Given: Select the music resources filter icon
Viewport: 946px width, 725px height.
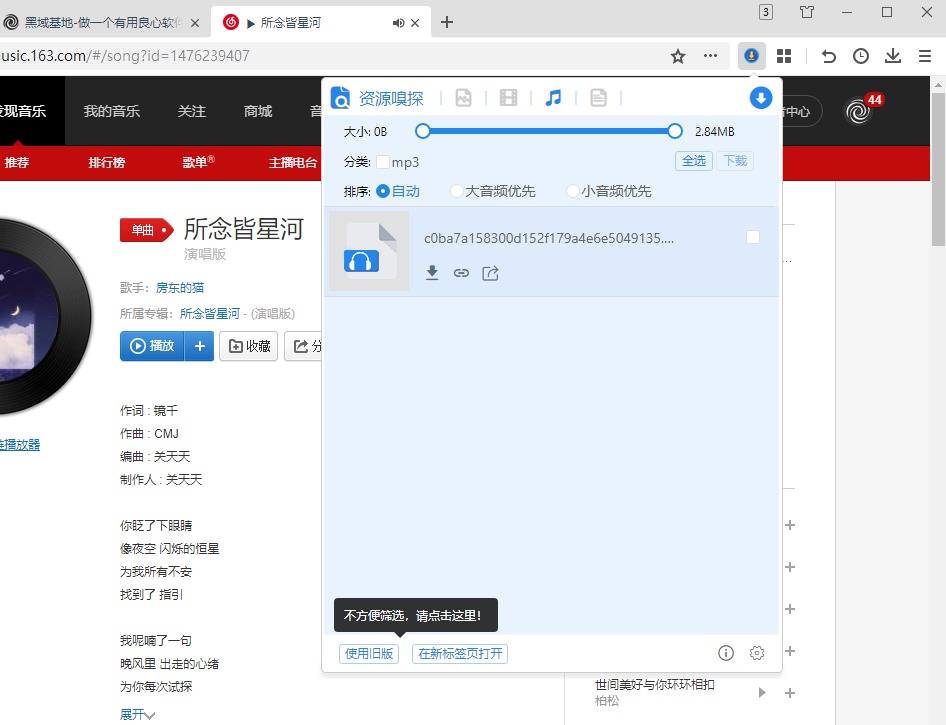Looking at the screenshot, I should click(553, 98).
